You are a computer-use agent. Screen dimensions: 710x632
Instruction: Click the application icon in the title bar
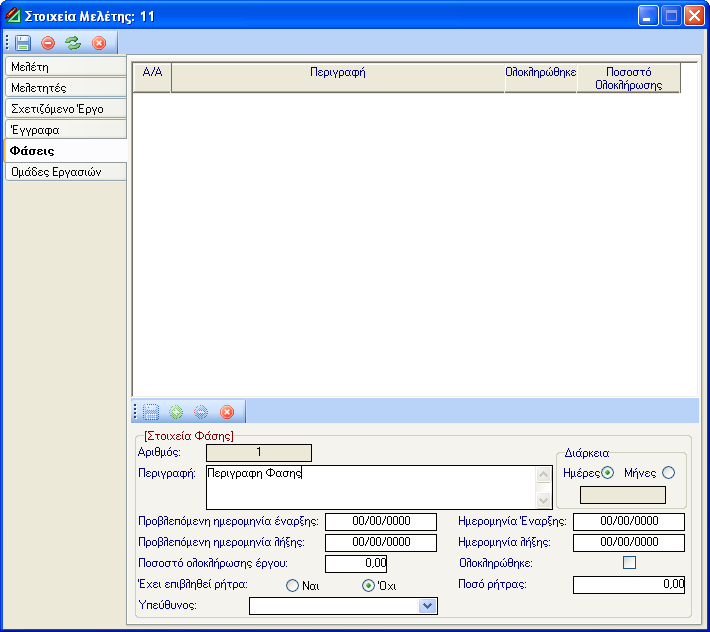(13, 16)
